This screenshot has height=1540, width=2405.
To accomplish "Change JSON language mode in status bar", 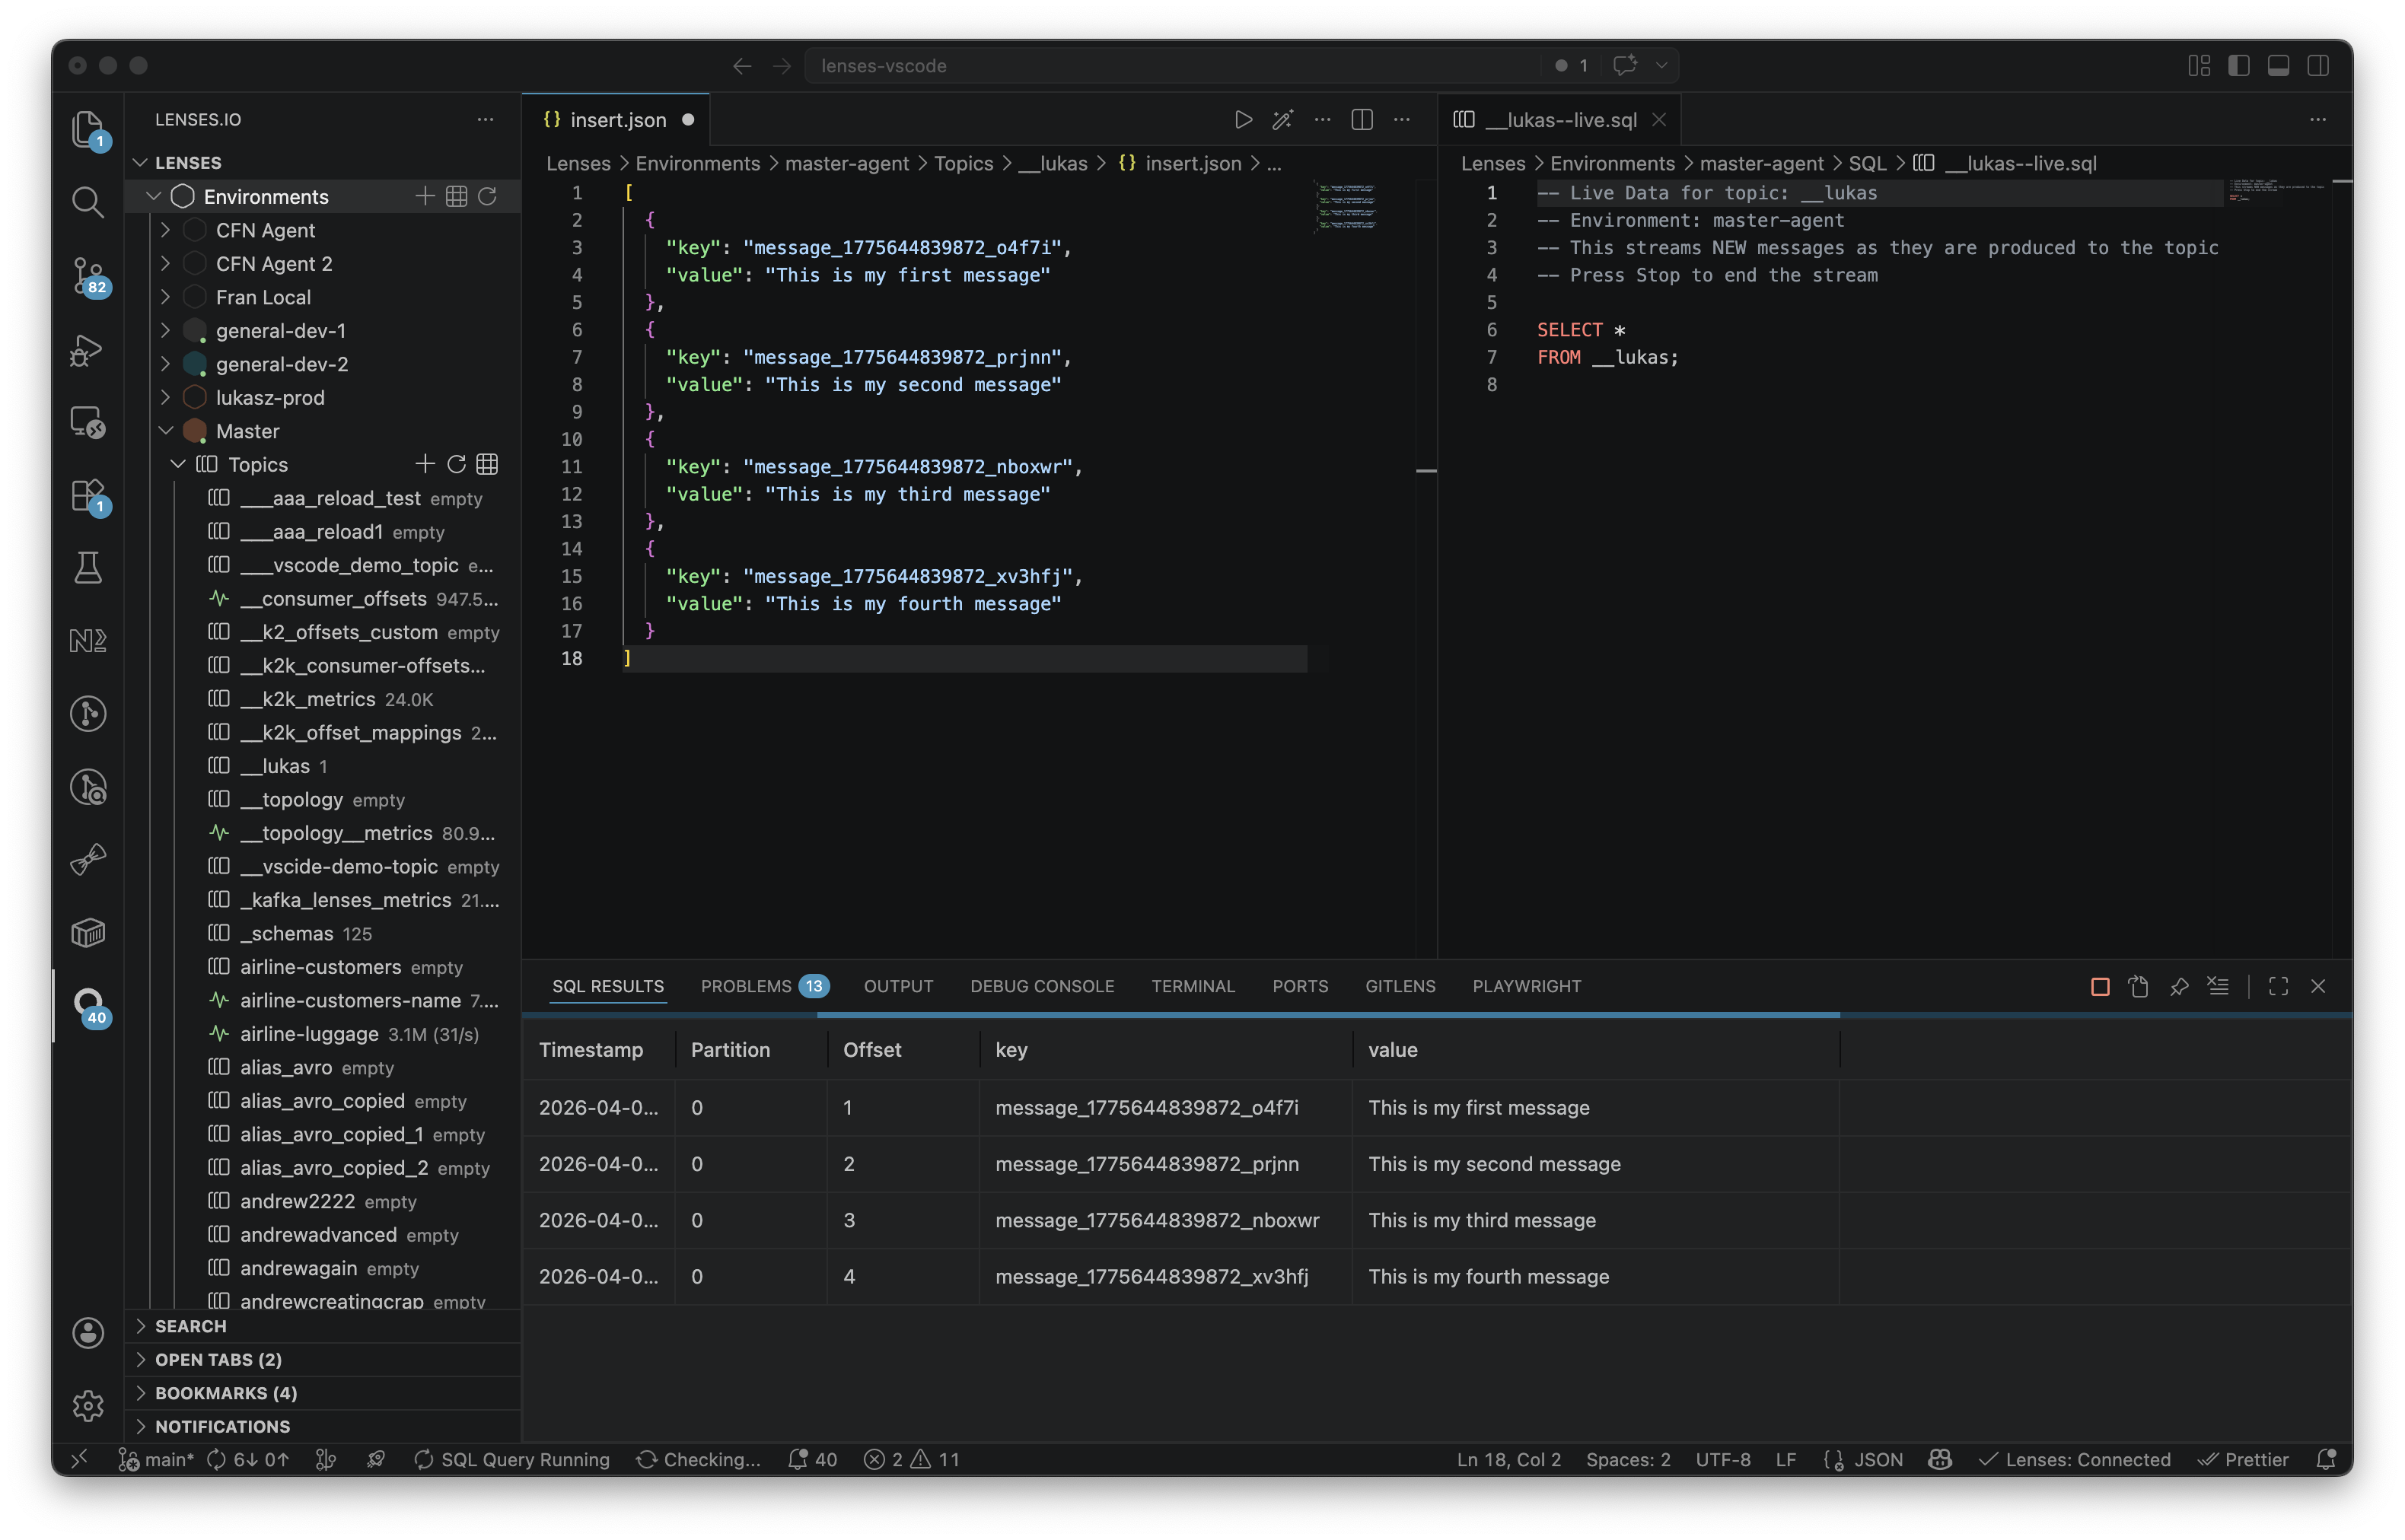I will (1878, 1460).
